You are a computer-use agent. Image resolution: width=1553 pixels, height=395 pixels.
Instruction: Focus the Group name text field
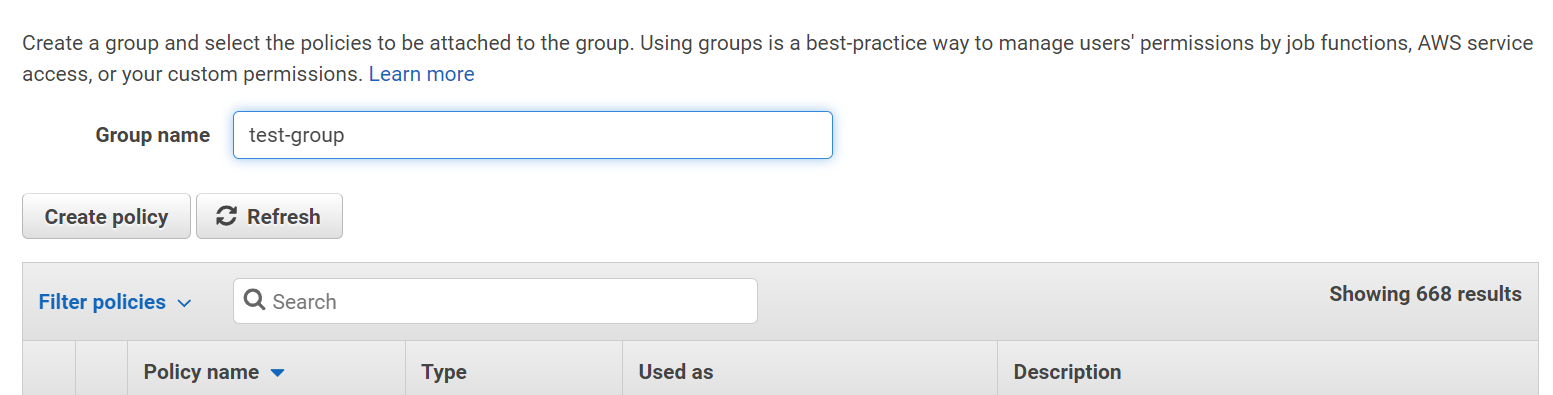[x=533, y=135]
